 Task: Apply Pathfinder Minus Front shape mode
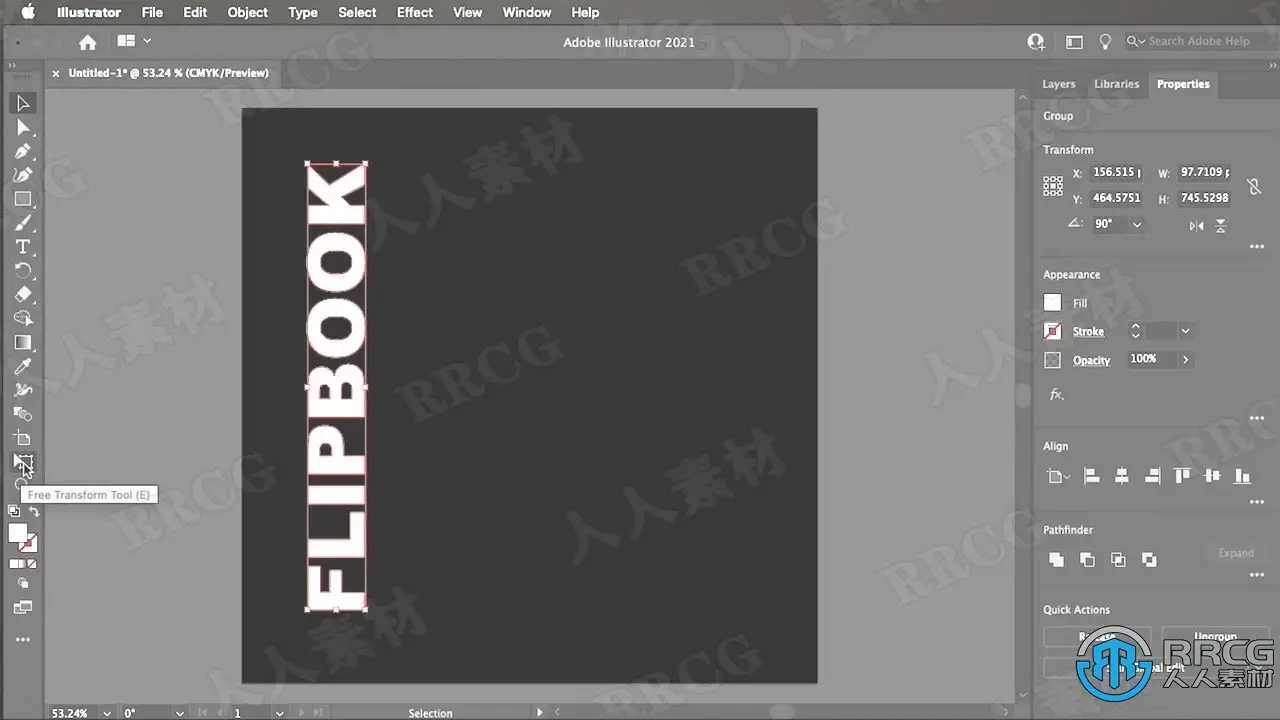[1087, 560]
